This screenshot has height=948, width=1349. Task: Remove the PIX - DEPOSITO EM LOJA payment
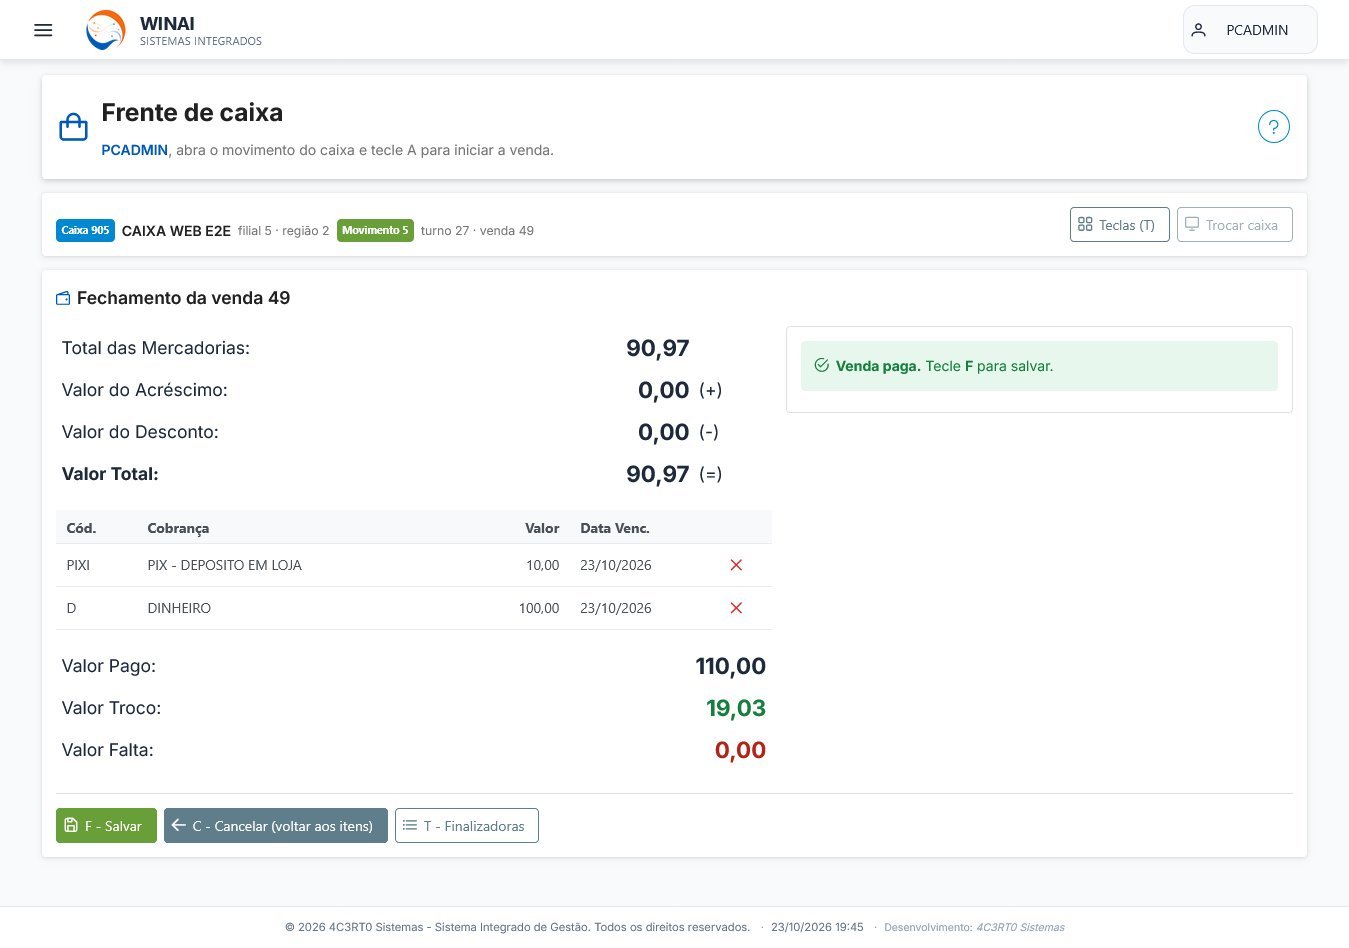pos(736,565)
